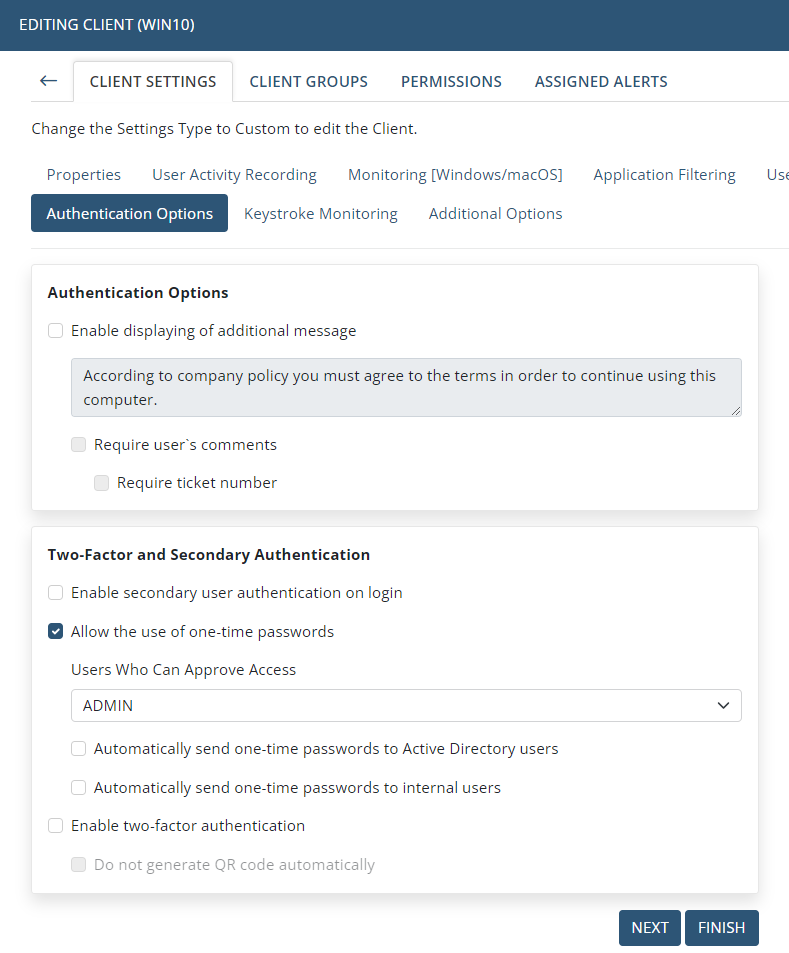
Task: Go to User Activity Recording section
Action: tap(234, 175)
